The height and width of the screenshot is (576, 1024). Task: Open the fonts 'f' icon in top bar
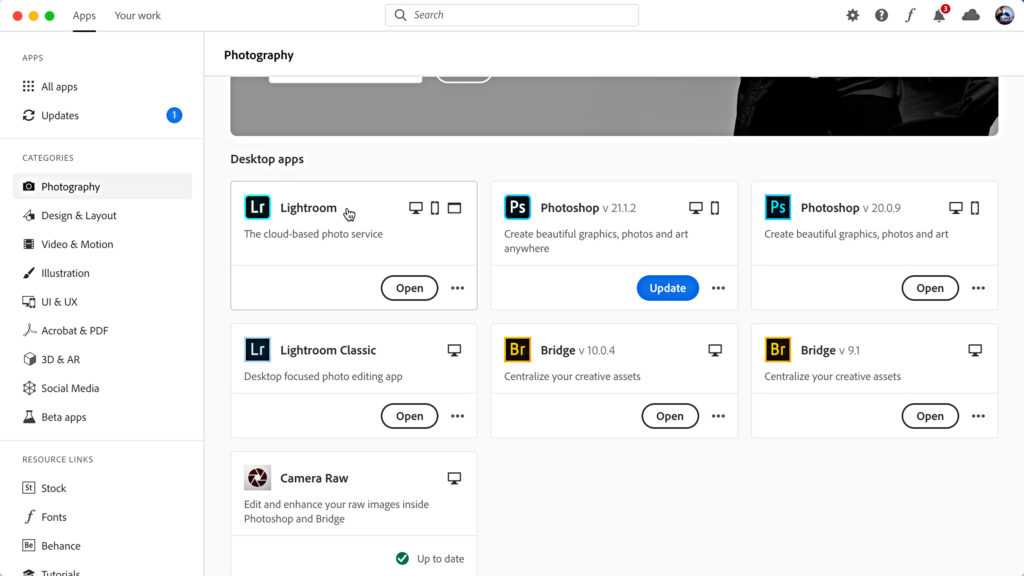click(910, 15)
